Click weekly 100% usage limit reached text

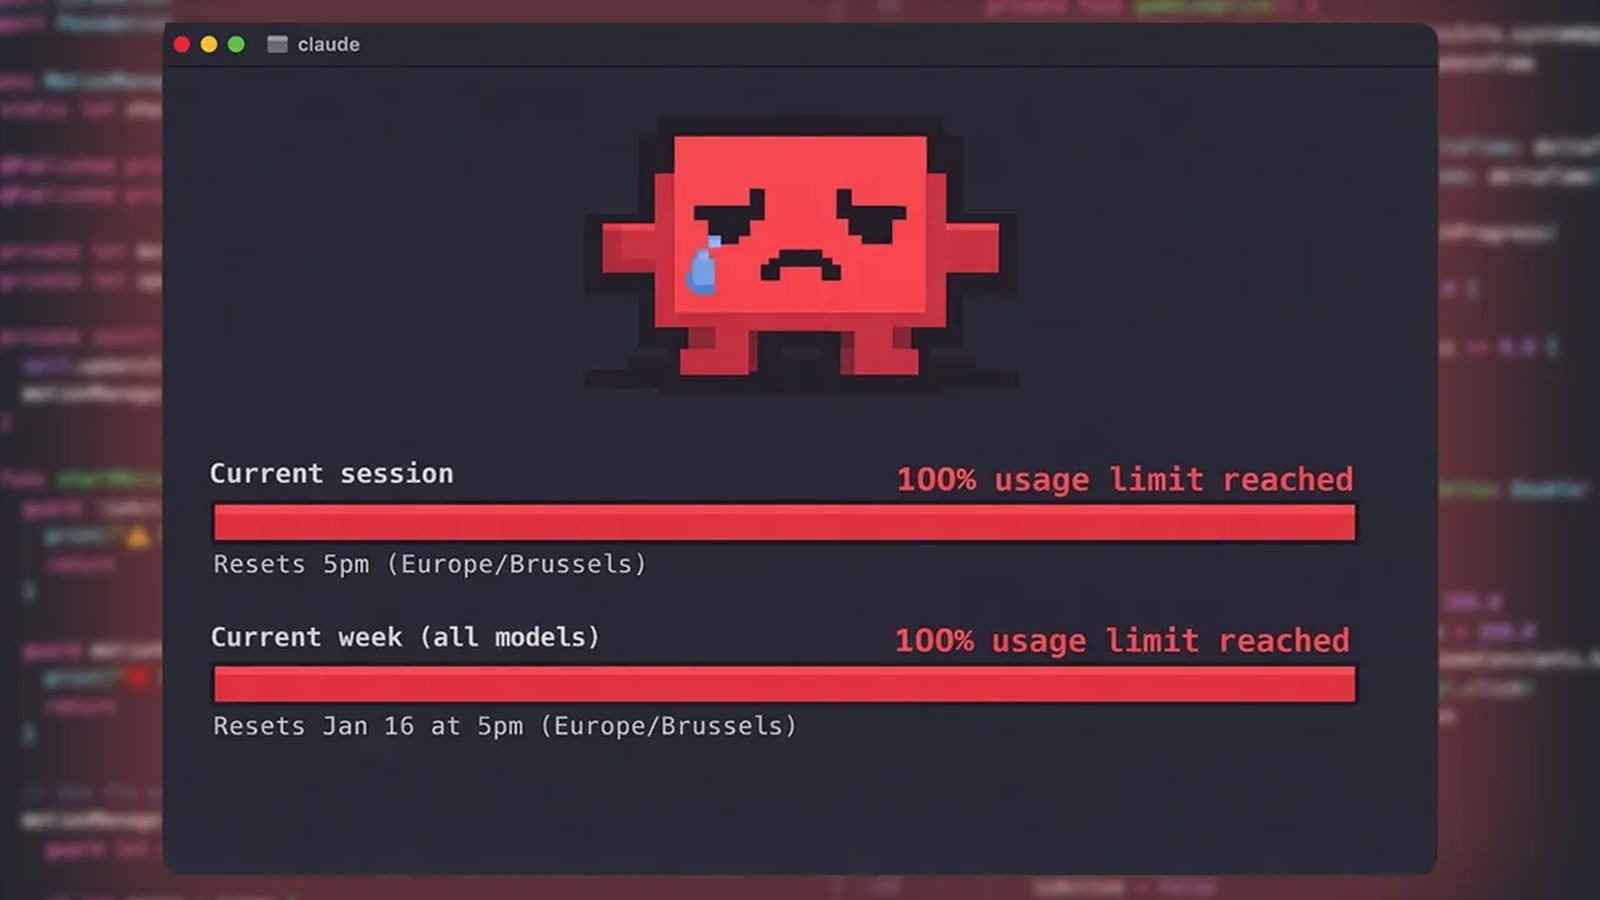(1122, 641)
